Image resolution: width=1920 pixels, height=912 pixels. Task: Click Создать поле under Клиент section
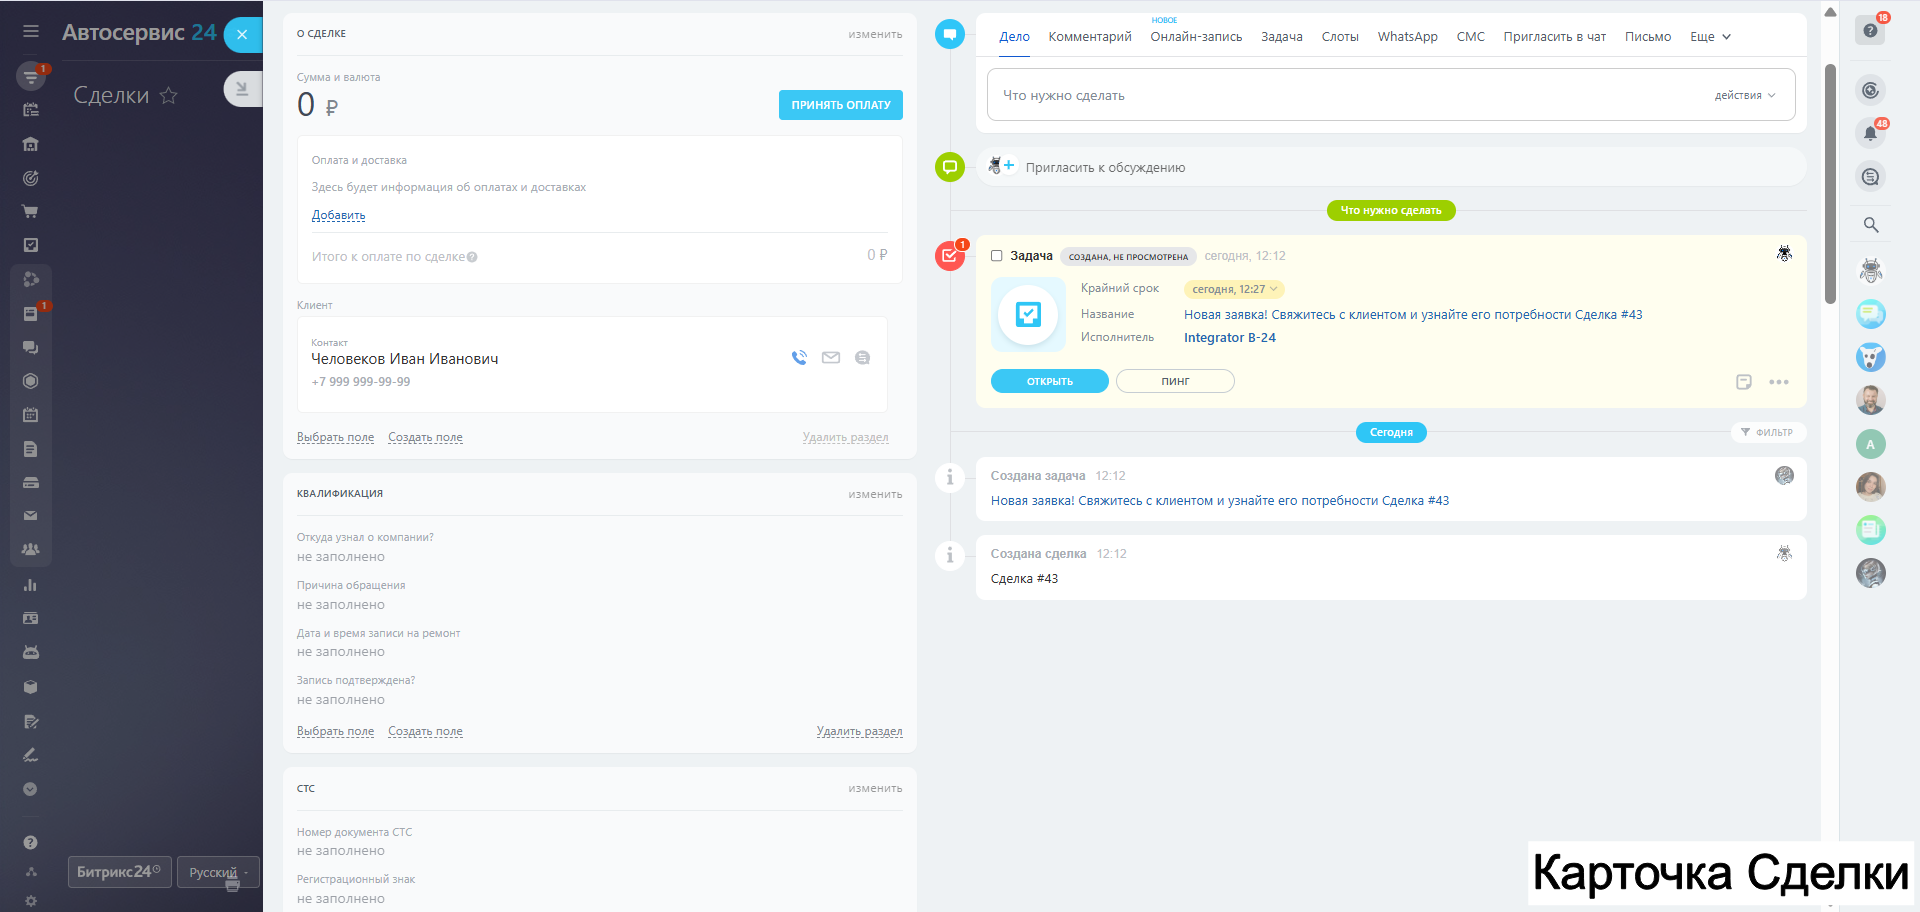tap(425, 437)
